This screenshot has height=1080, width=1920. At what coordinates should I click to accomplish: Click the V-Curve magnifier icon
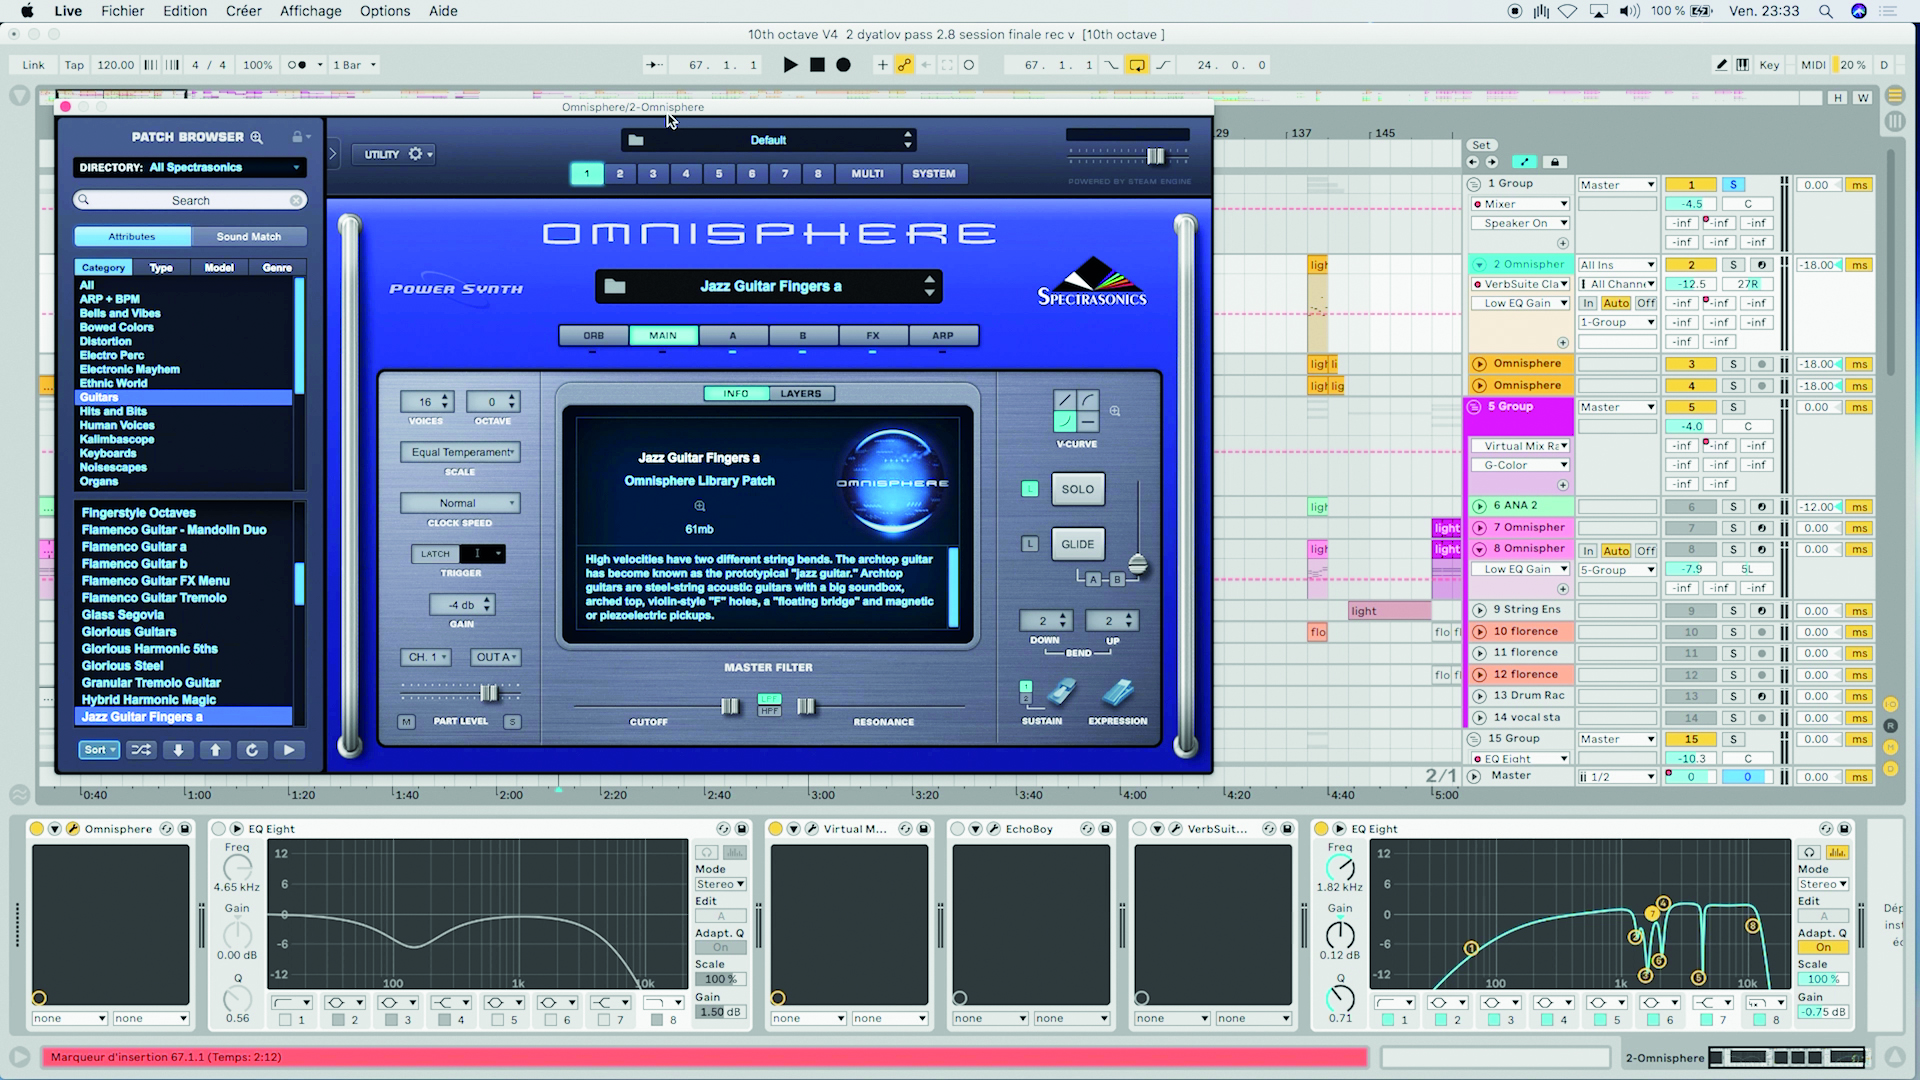click(1115, 411)
